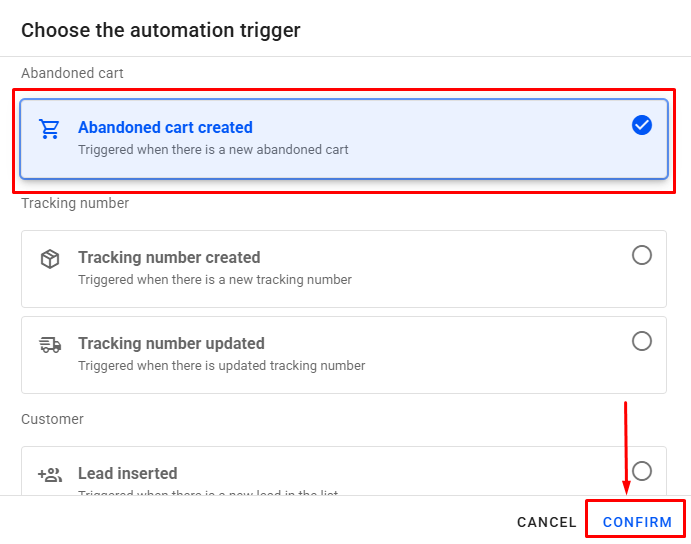Click the package box icon
Screen dimensions: 691x544
49,259
